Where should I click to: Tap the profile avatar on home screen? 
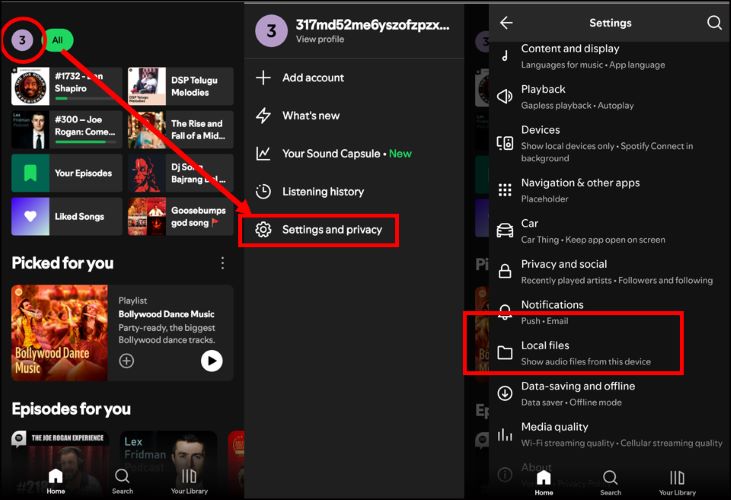tap(22, 41)
